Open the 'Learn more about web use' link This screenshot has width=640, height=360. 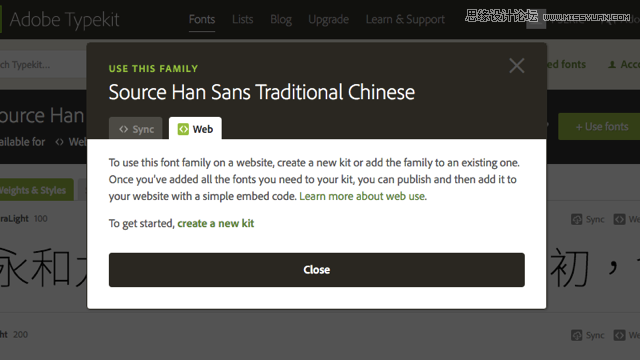click(x=363, y=196)
